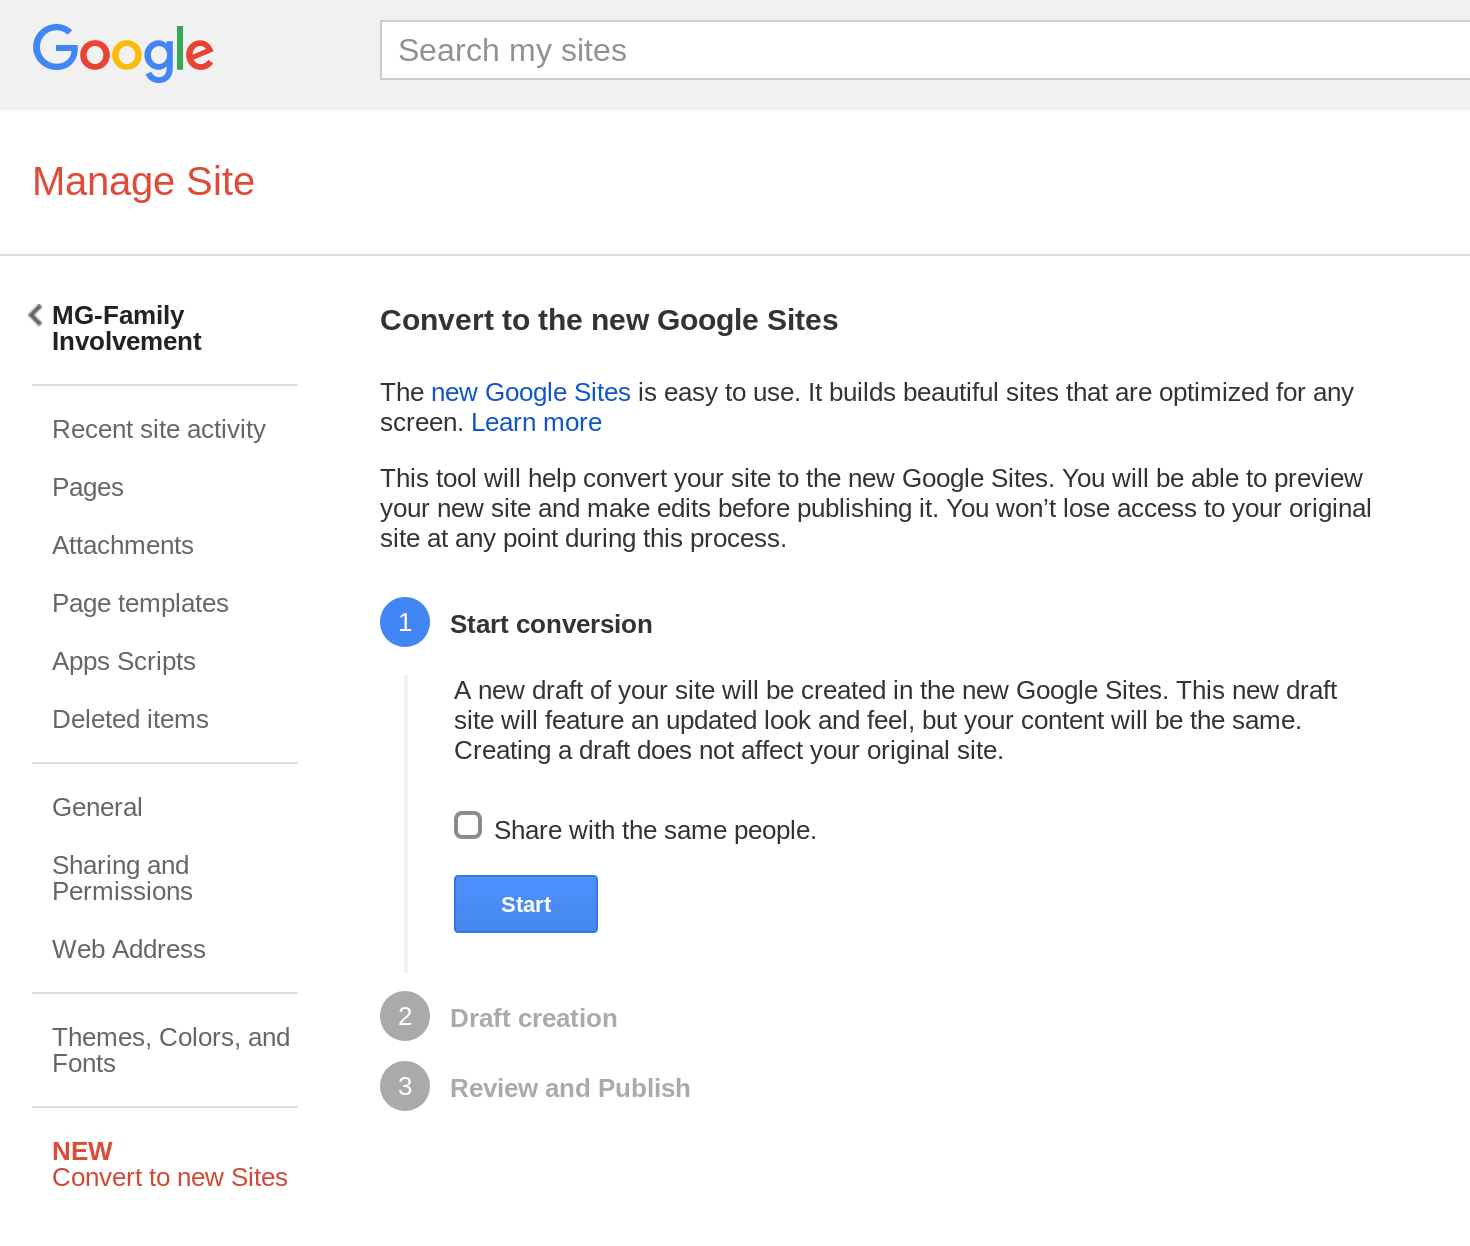Viewport: 1470px width, 1246px height.
Task: Click the step 2 Draft creation circle
Action: coord(405,1016)
